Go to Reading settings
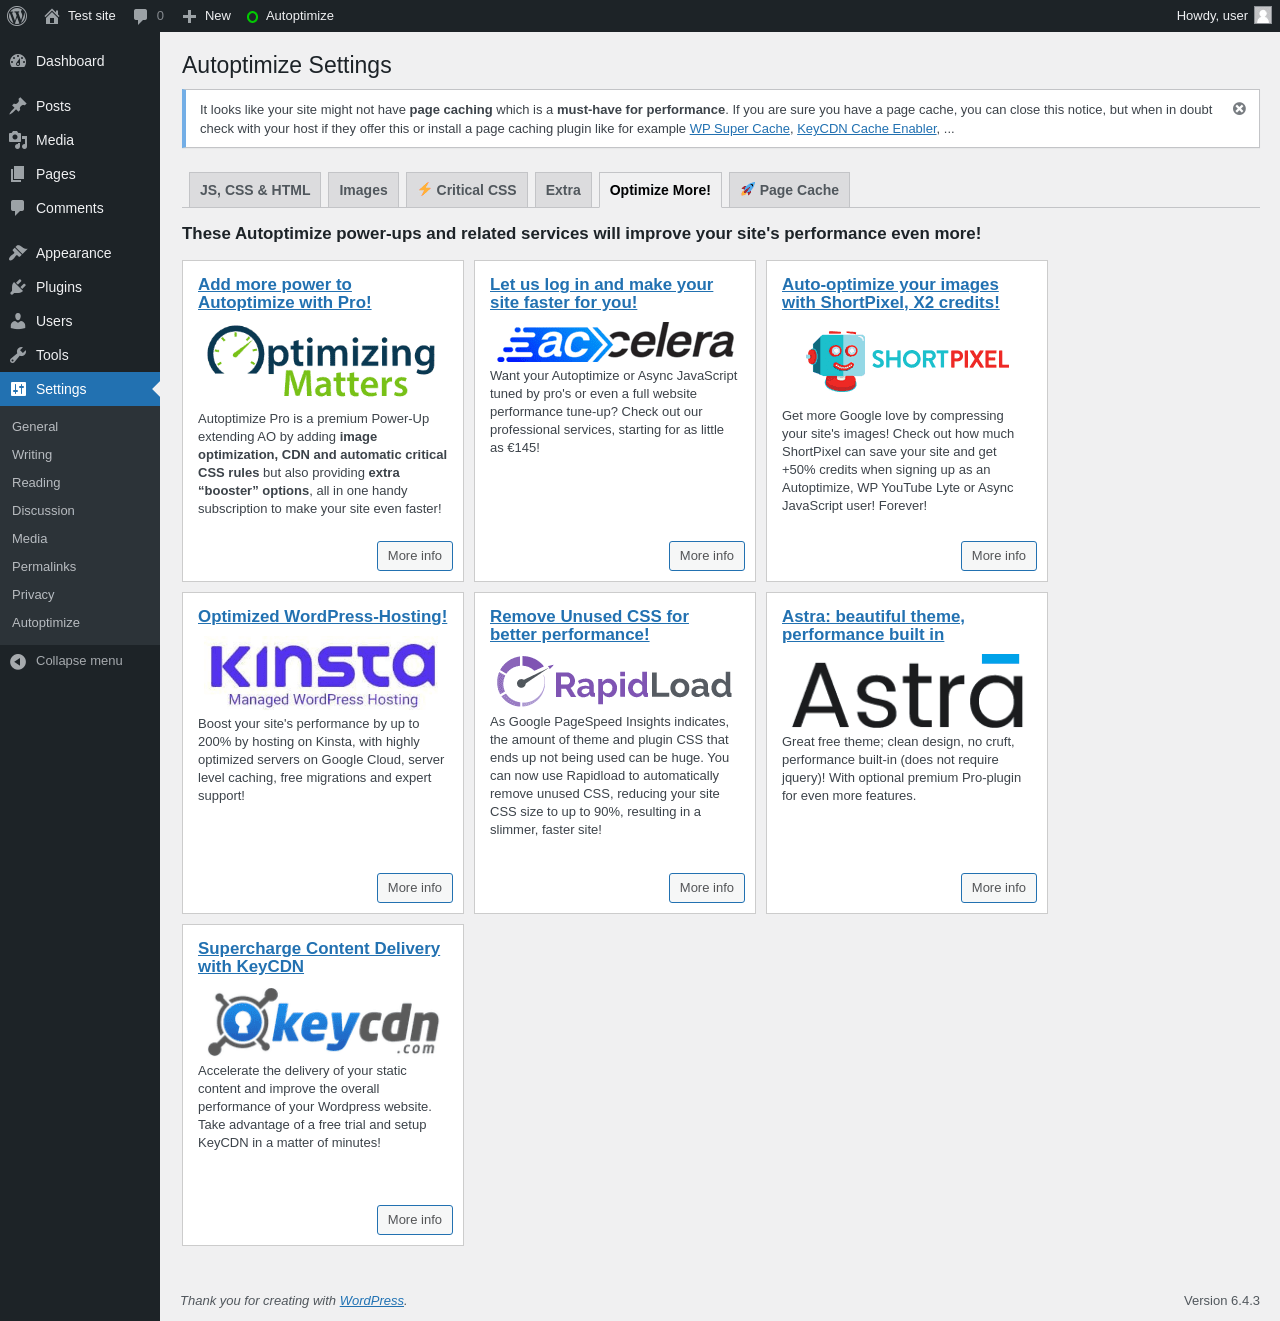The image size is (1280, 1321). coord(36,483)
